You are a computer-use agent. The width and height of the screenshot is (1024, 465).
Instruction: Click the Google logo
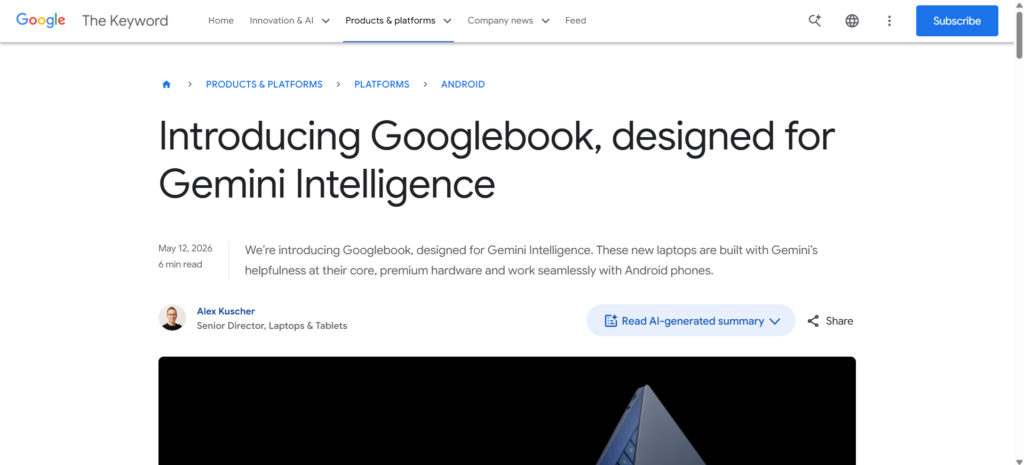40,20
